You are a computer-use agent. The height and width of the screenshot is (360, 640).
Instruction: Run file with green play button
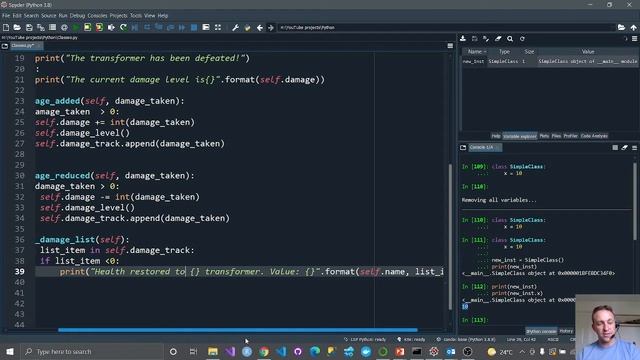click(76, 27)
